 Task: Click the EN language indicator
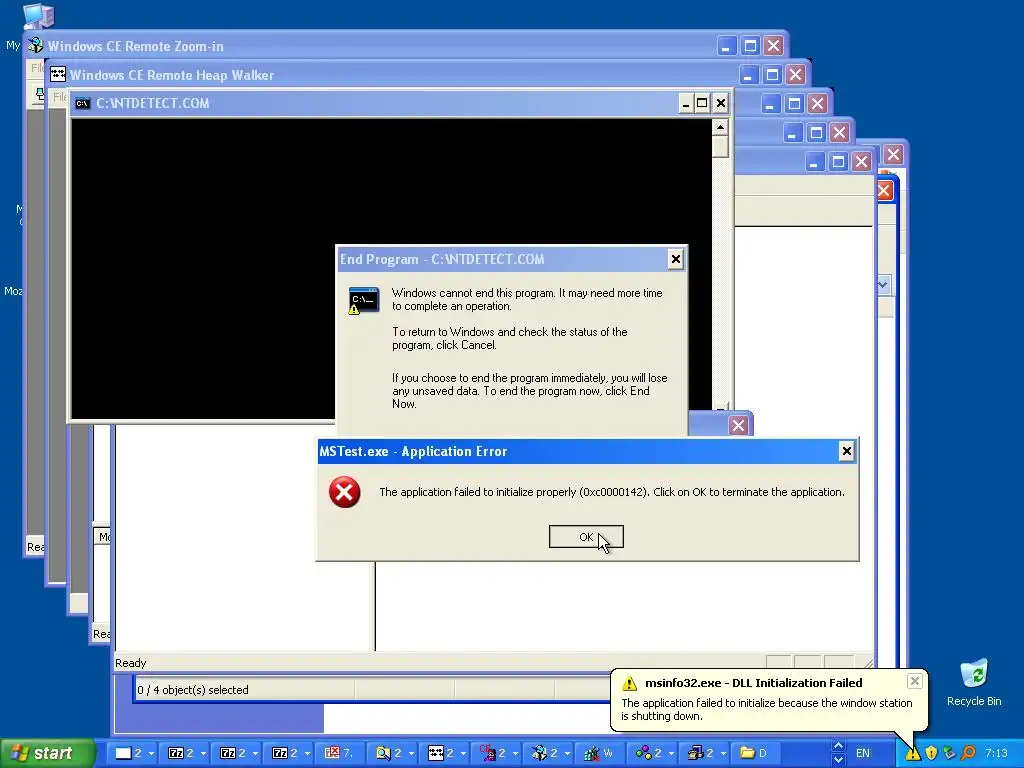(x=863, y=753)
